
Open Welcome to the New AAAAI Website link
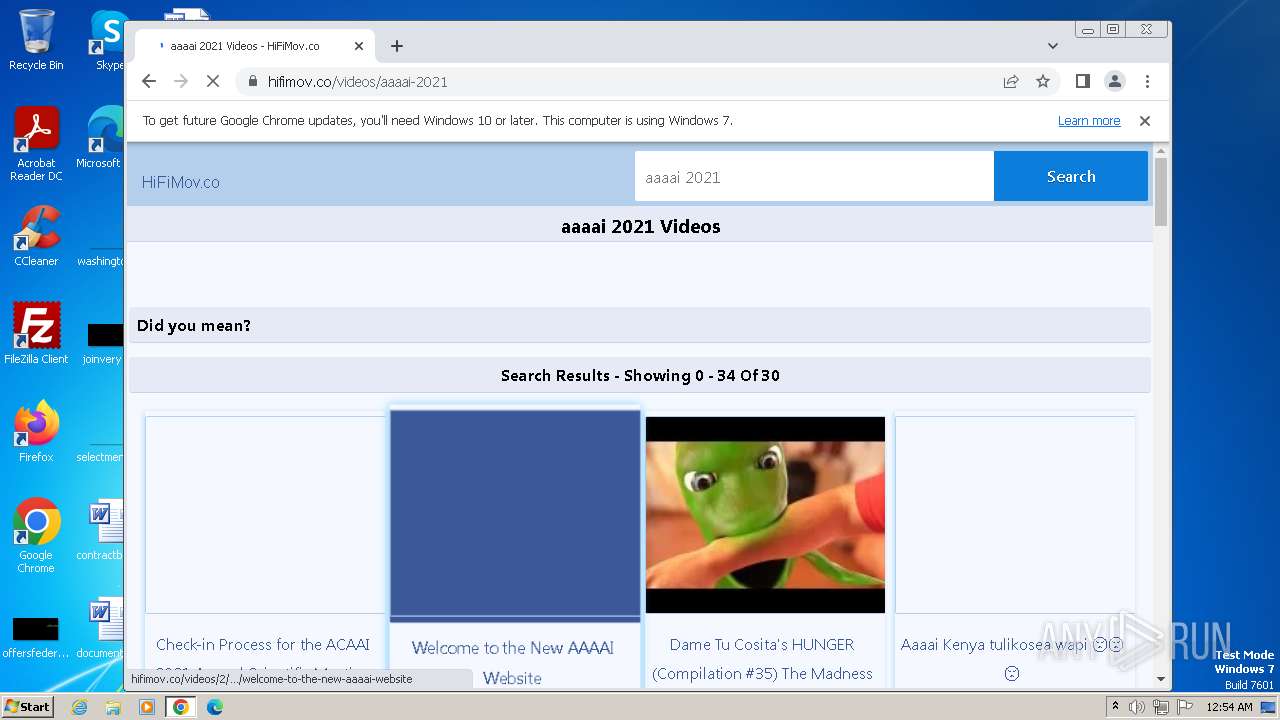tap(513, 662)
